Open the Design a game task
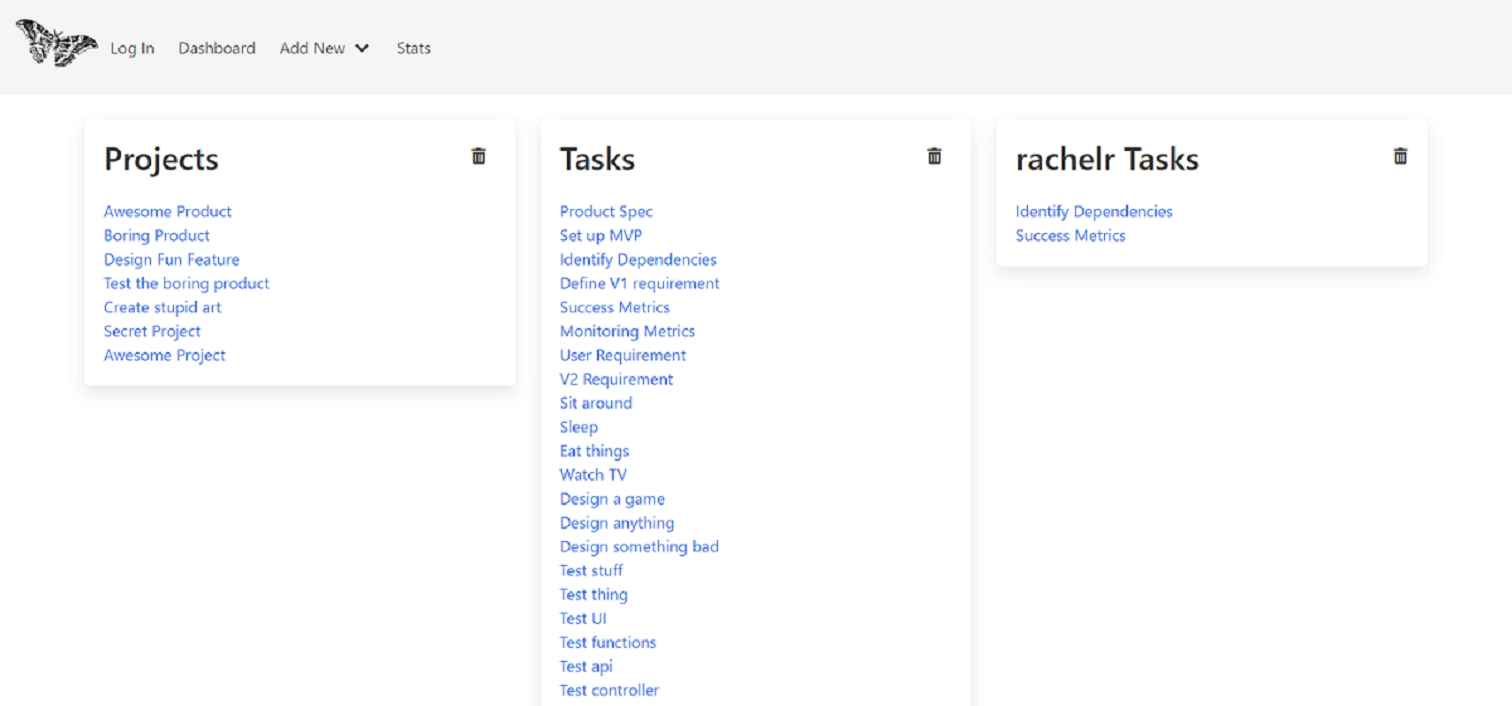Screen dimensions: 1512x706 612,498
